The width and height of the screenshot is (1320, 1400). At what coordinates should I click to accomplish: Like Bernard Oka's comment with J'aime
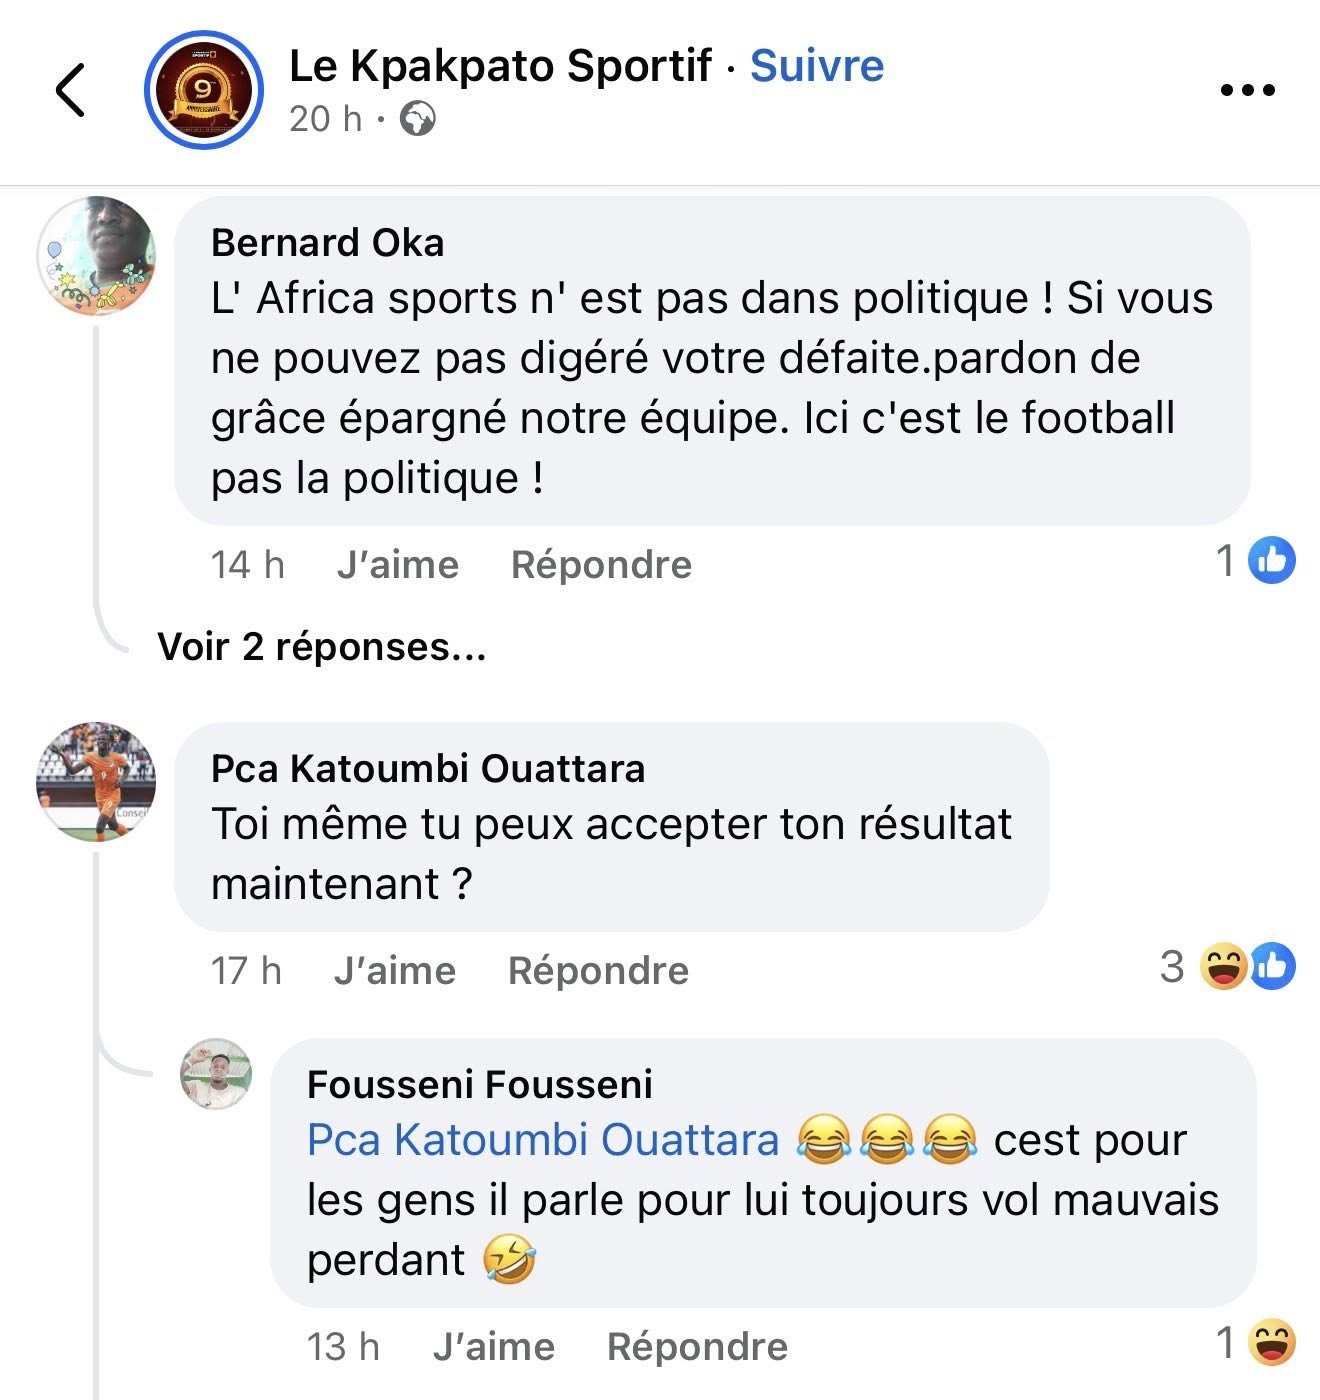coord(398,565)
